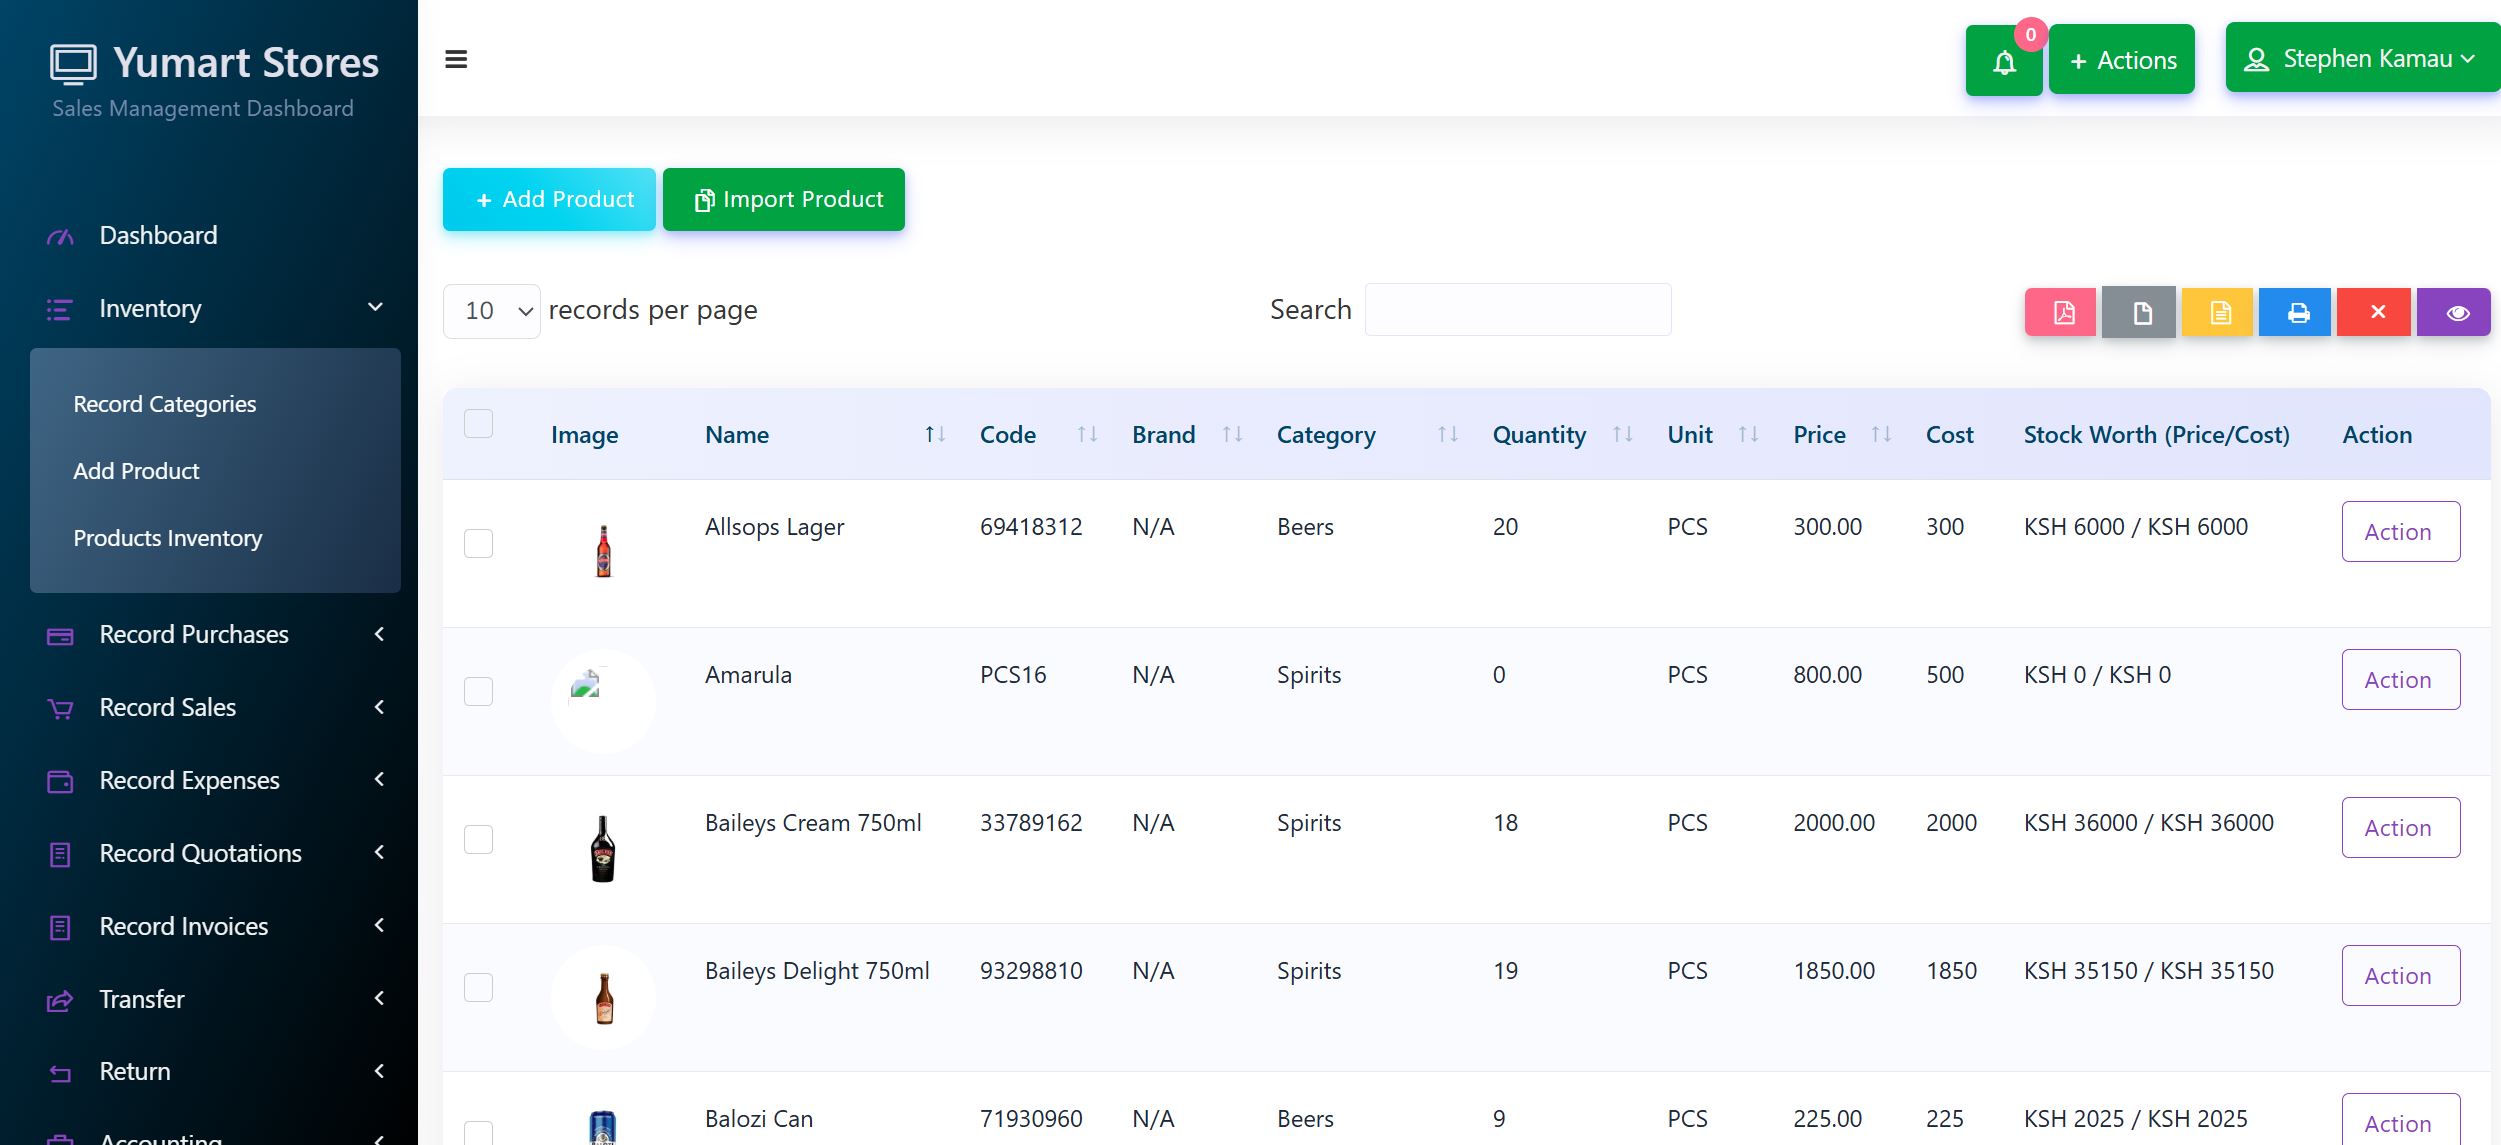Open Action for Amarula
This screenshot has width=2501, height=1145.
(2400, 680)
